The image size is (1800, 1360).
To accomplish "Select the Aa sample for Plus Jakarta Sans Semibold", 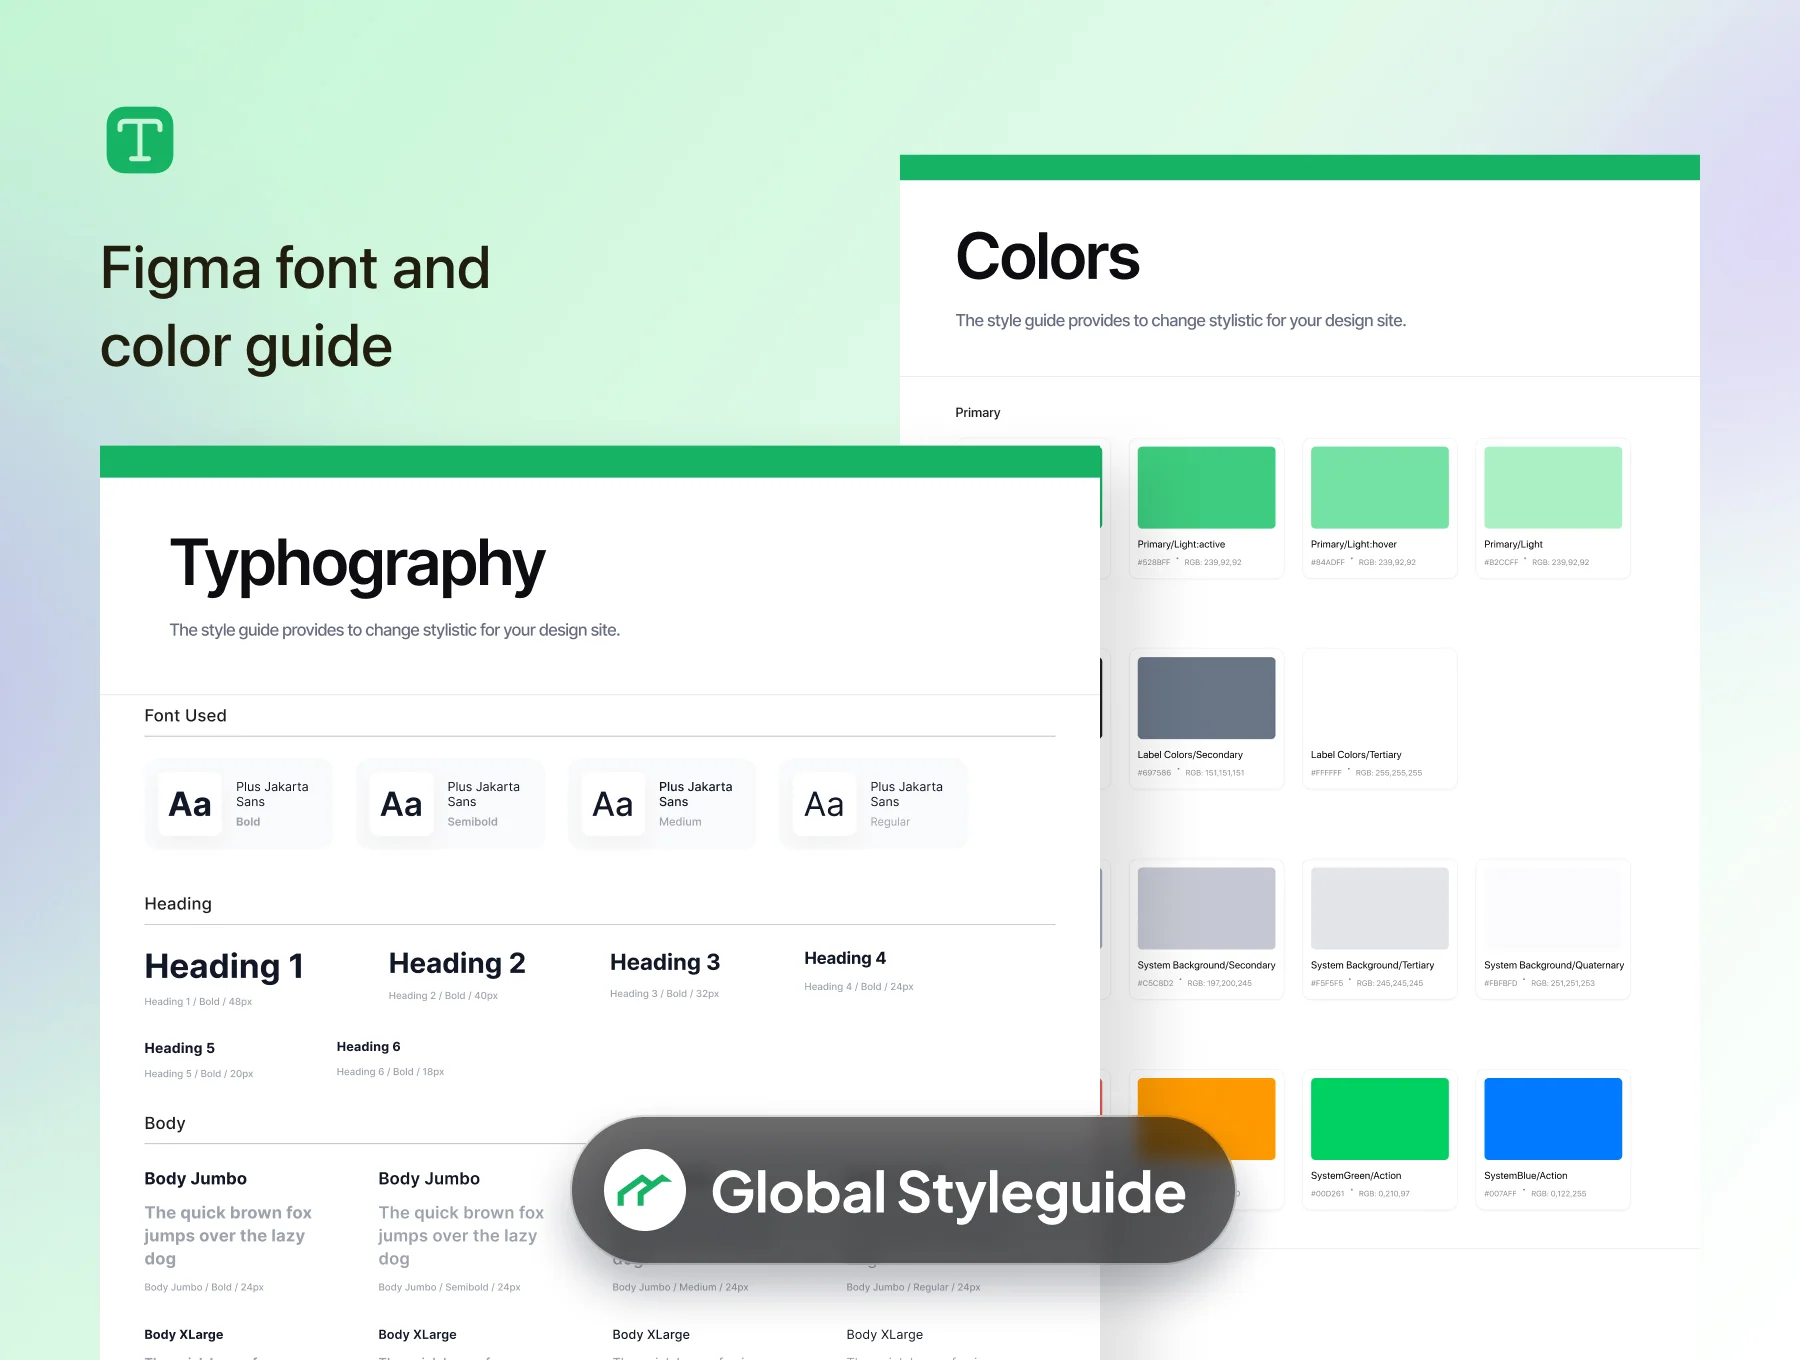I will click(x=401, y=804).
